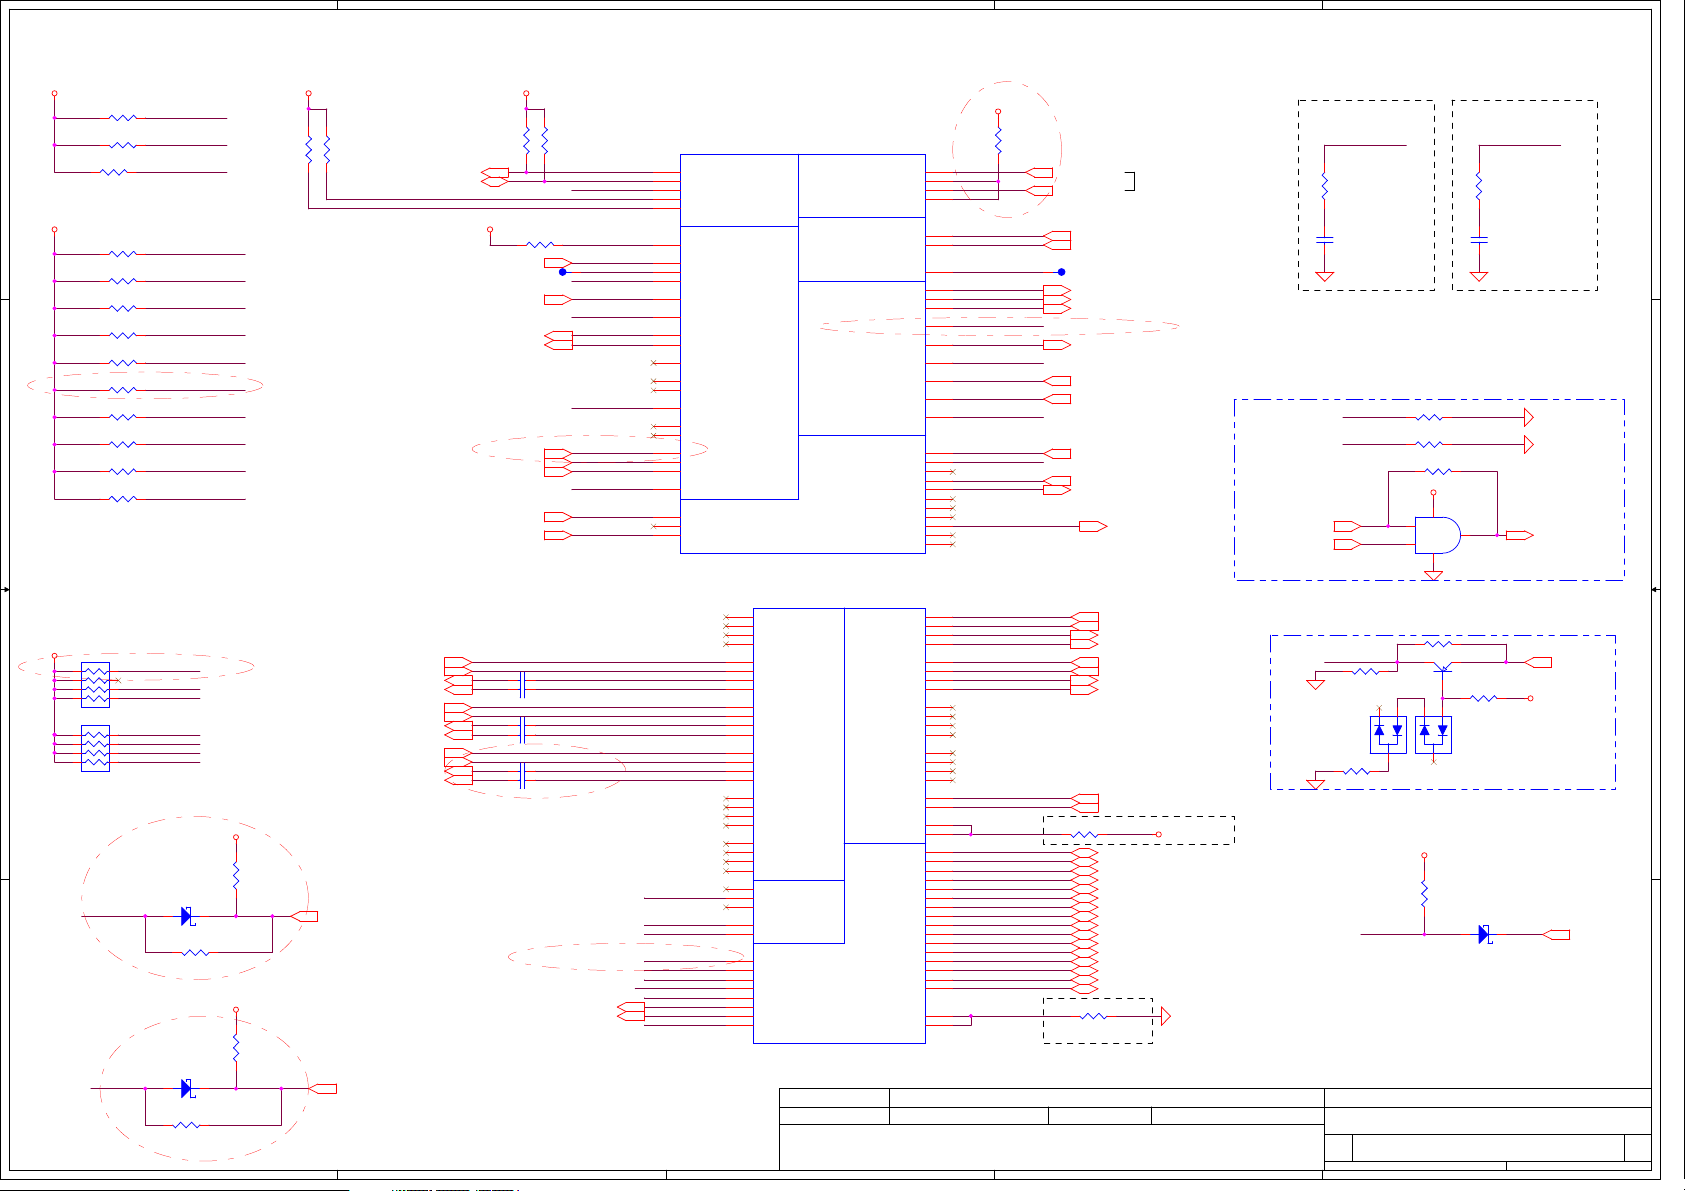
Task: Select the capacitor in the left dashed RC box
Action: [x=1324, y=240]
